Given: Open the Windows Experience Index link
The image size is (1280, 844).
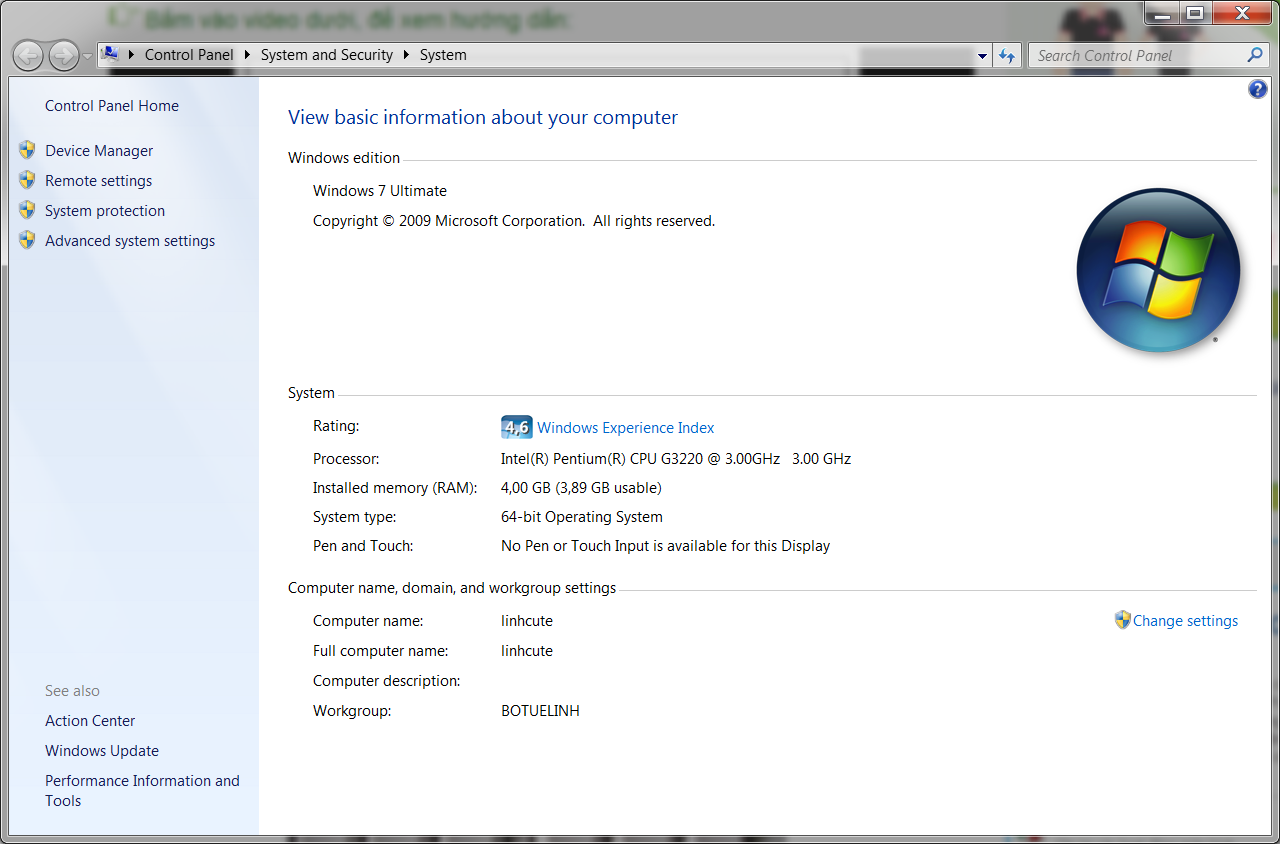Looking at the screenshot, I should pos(625,428).
